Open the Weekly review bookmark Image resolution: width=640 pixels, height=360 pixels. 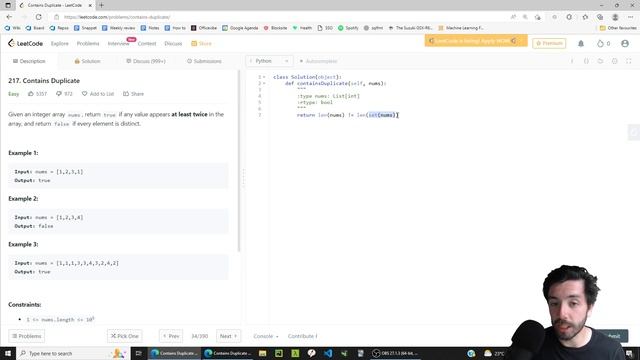click(x=118, y=28)
